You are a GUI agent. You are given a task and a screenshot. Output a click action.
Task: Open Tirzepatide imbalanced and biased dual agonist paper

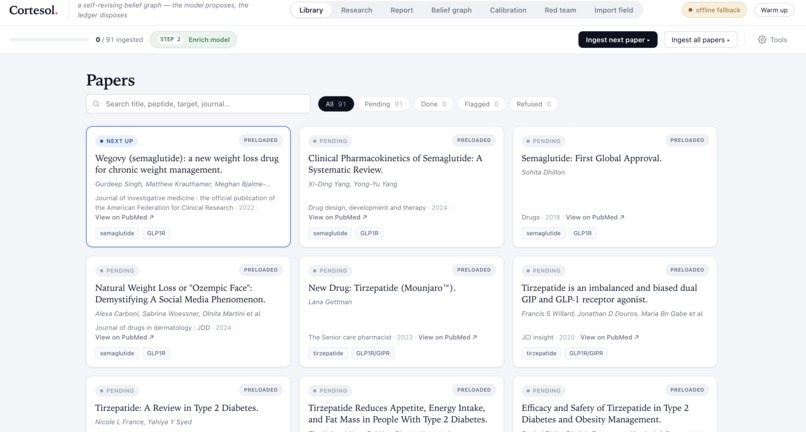point(615,312)
